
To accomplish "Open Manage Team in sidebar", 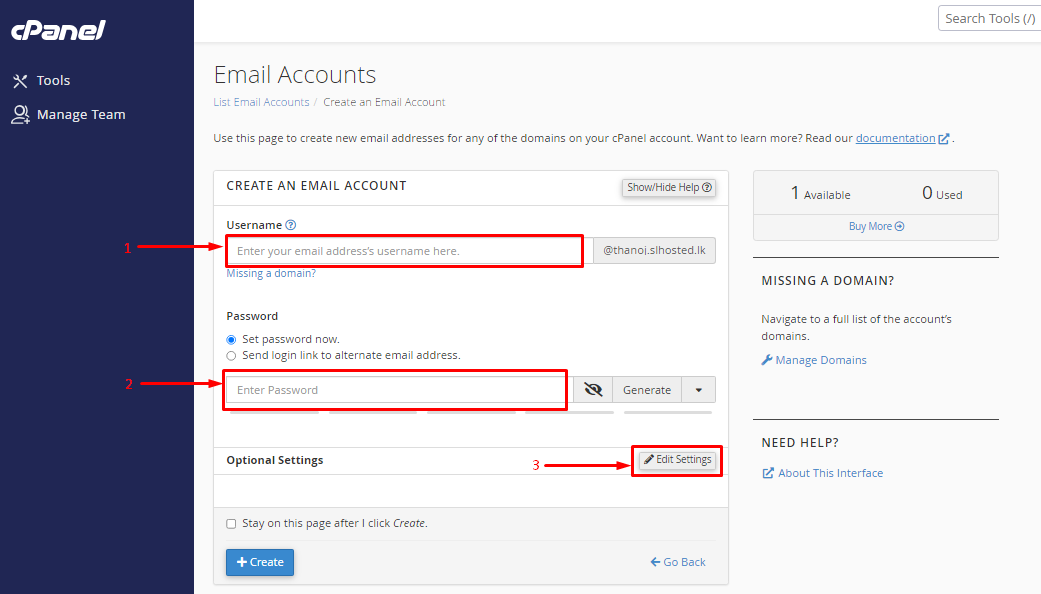I will coord(80,114).
